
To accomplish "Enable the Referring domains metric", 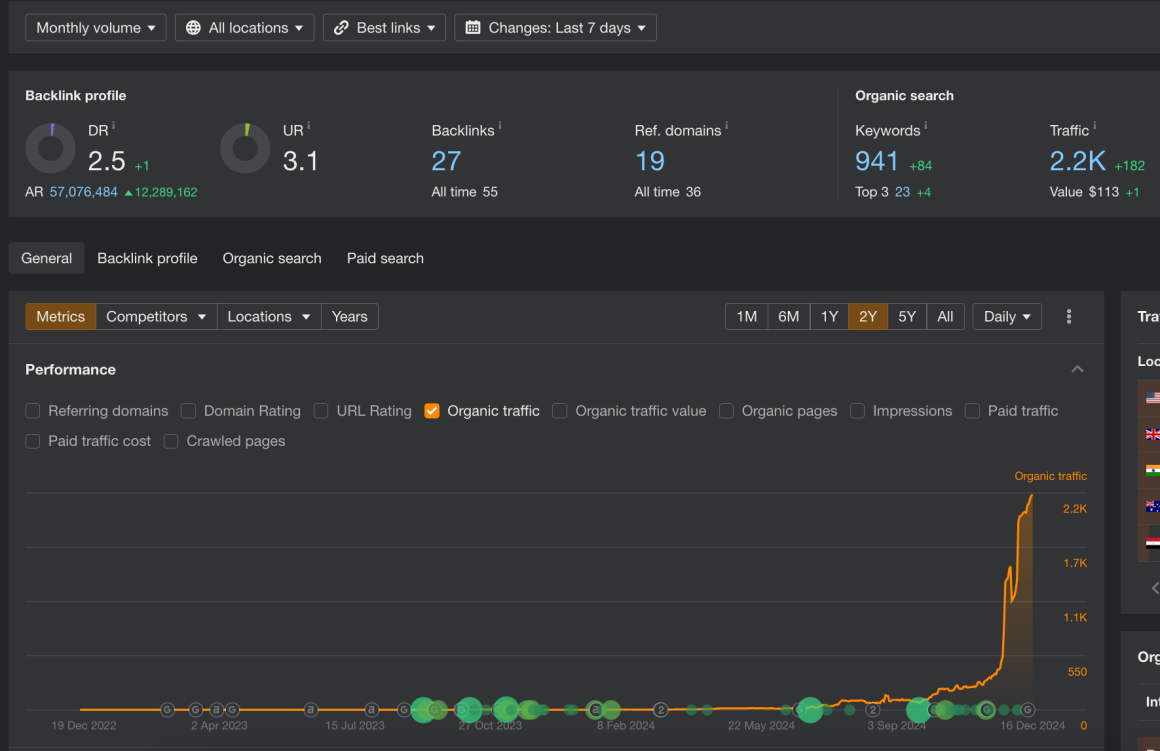I will click(32, 410).
